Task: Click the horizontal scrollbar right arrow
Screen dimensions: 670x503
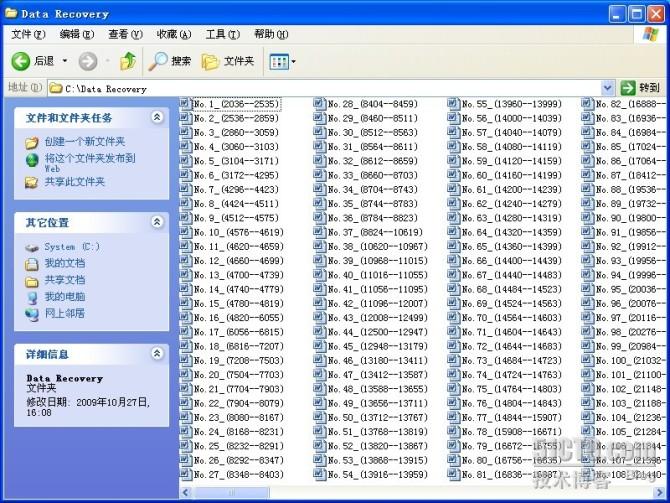Action: tap(659, 493)
